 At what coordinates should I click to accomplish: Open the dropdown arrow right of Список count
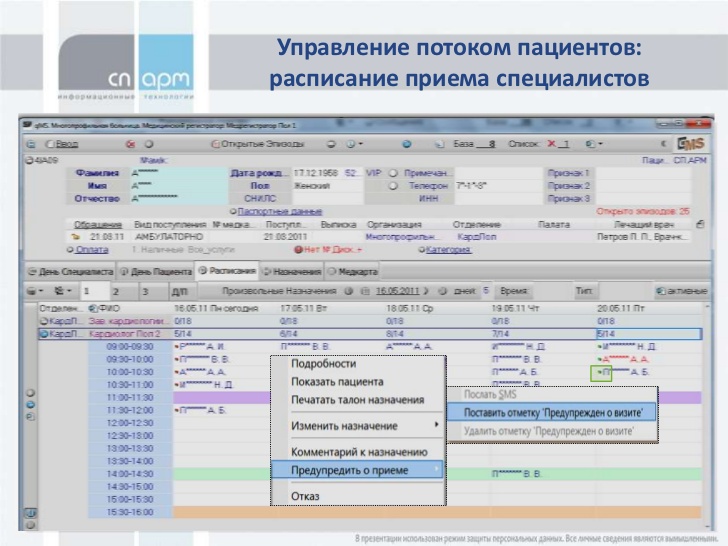coord(601,144)
